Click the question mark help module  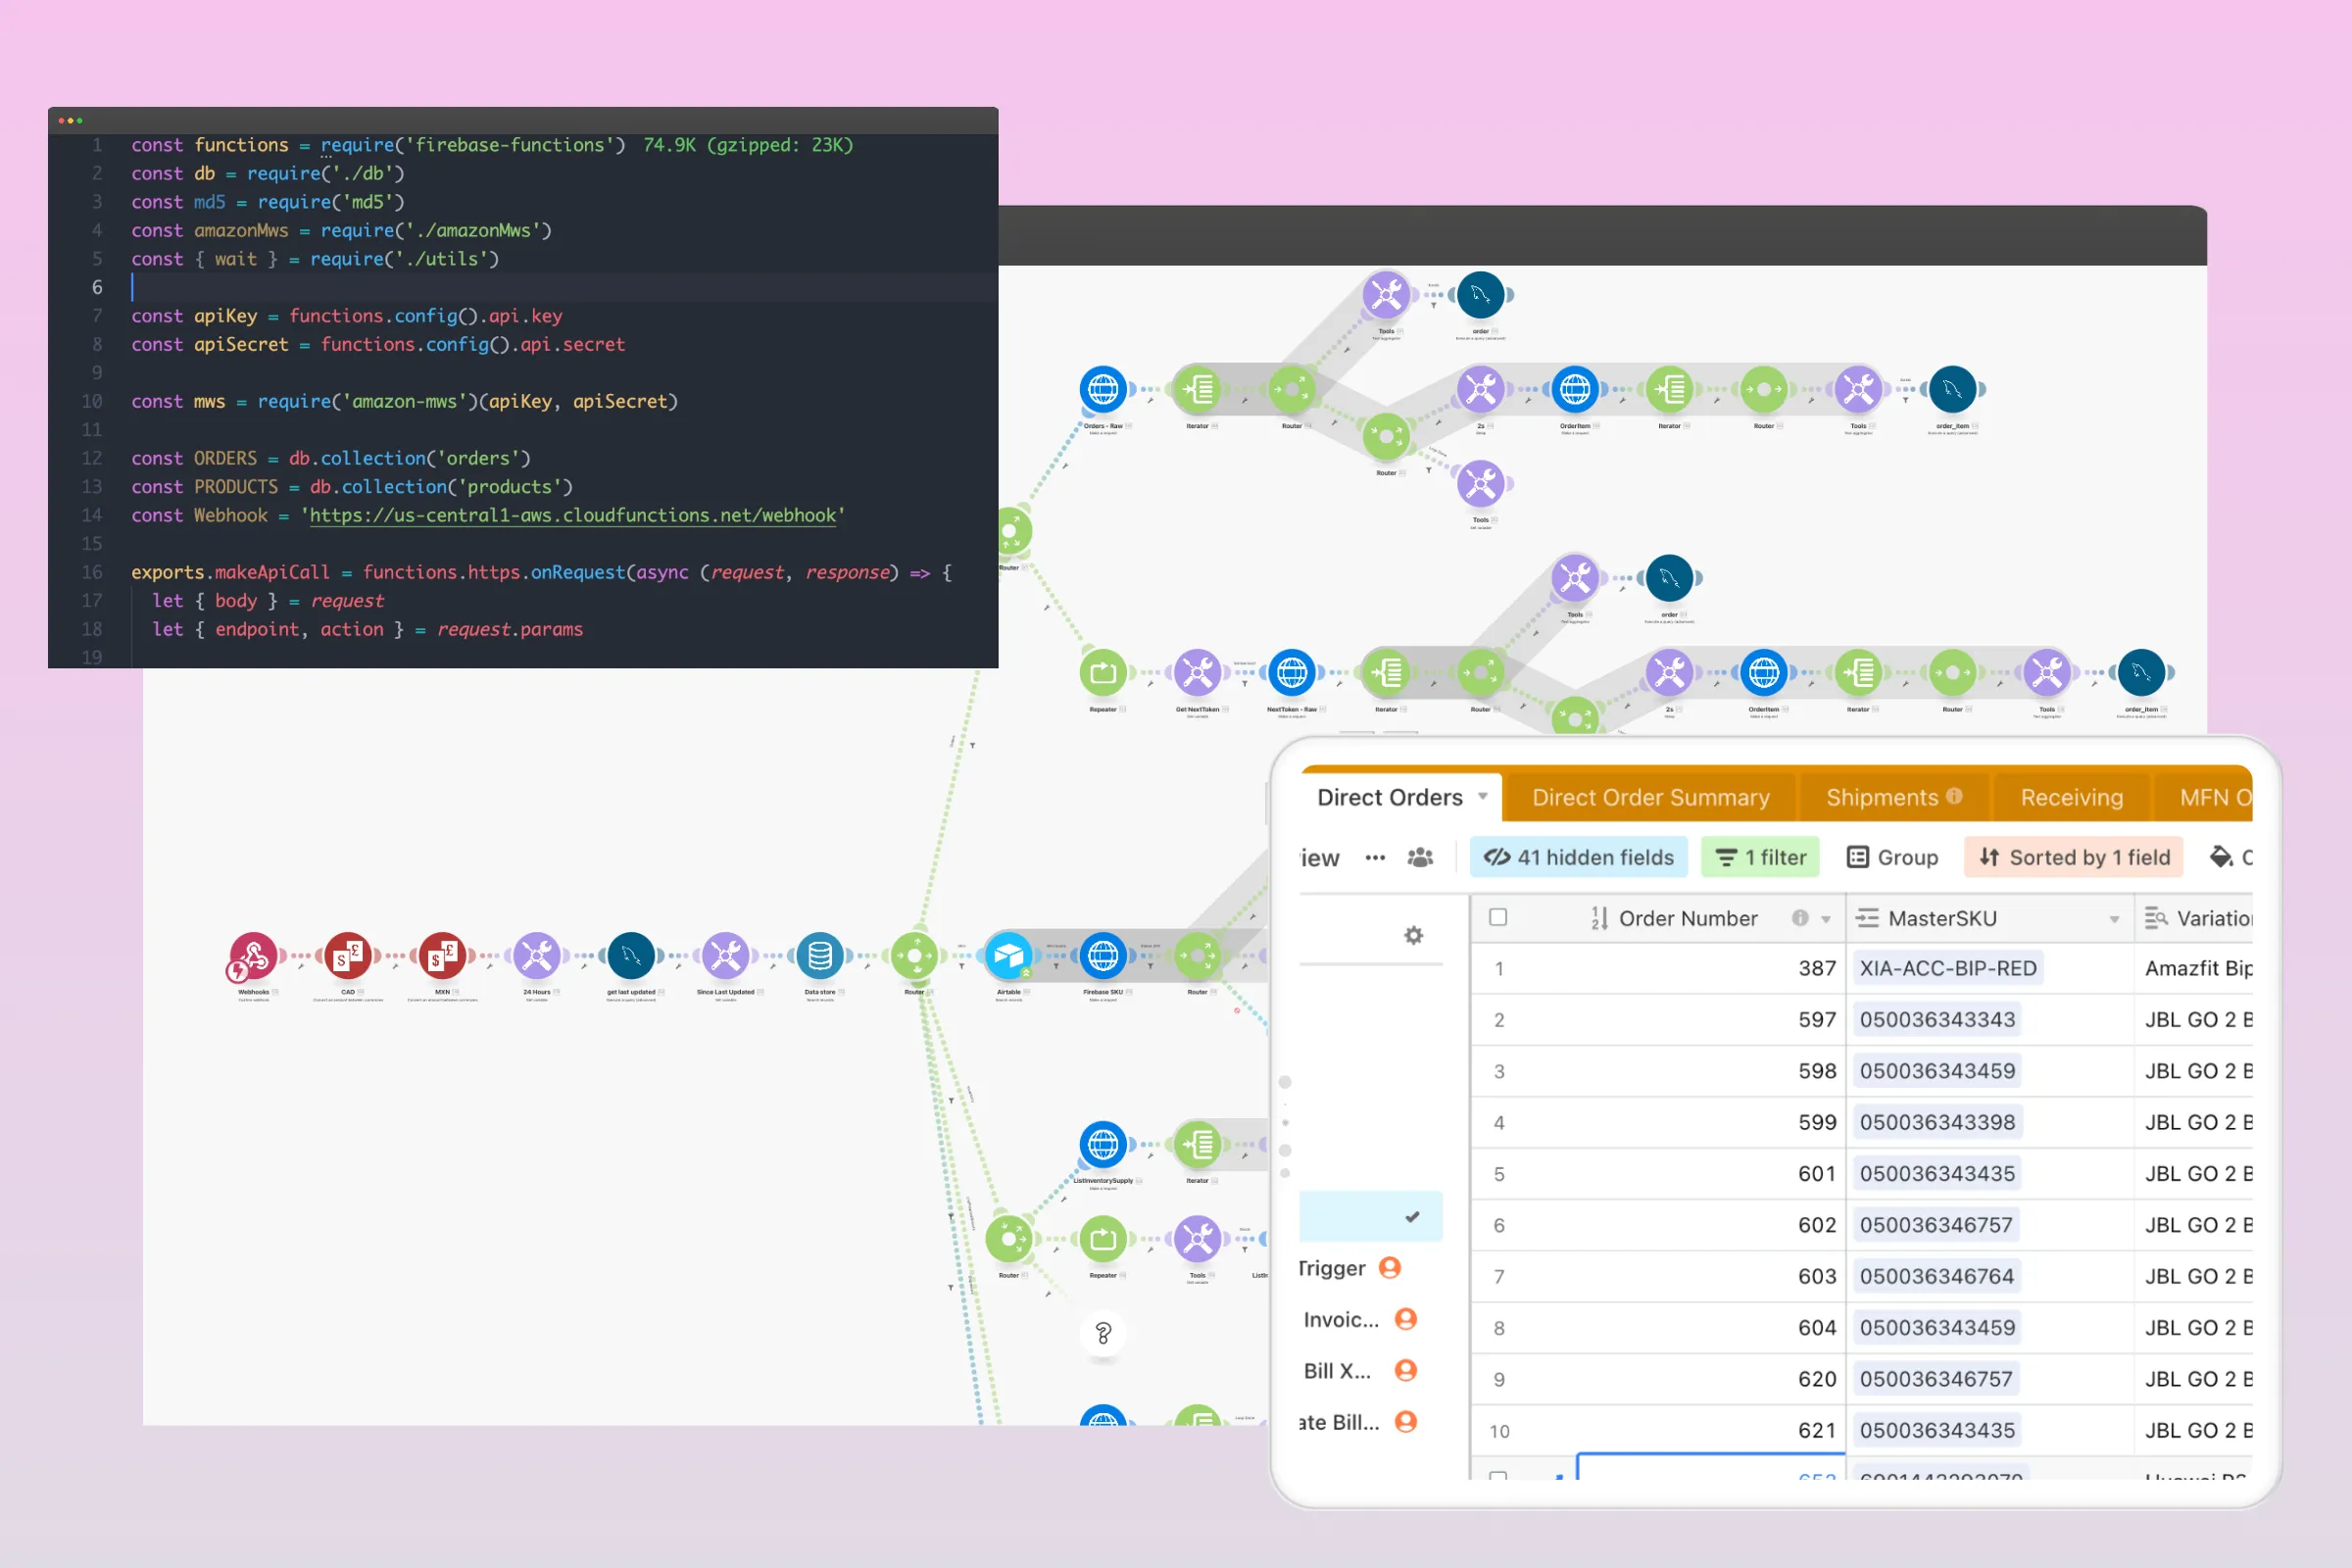(x=1103, y=1333)
